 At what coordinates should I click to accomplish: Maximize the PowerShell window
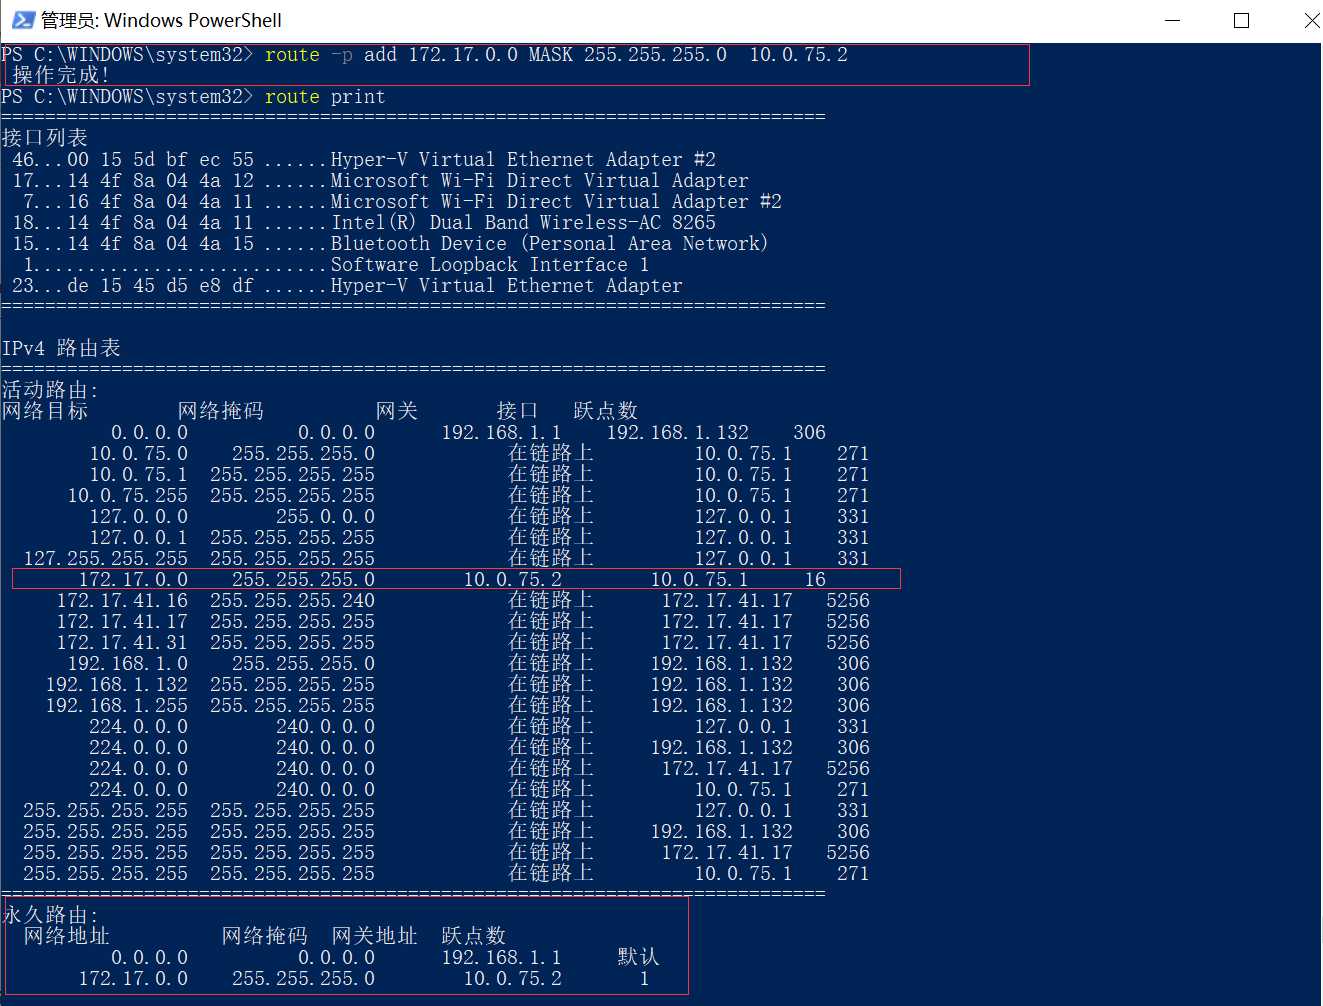1241,20
